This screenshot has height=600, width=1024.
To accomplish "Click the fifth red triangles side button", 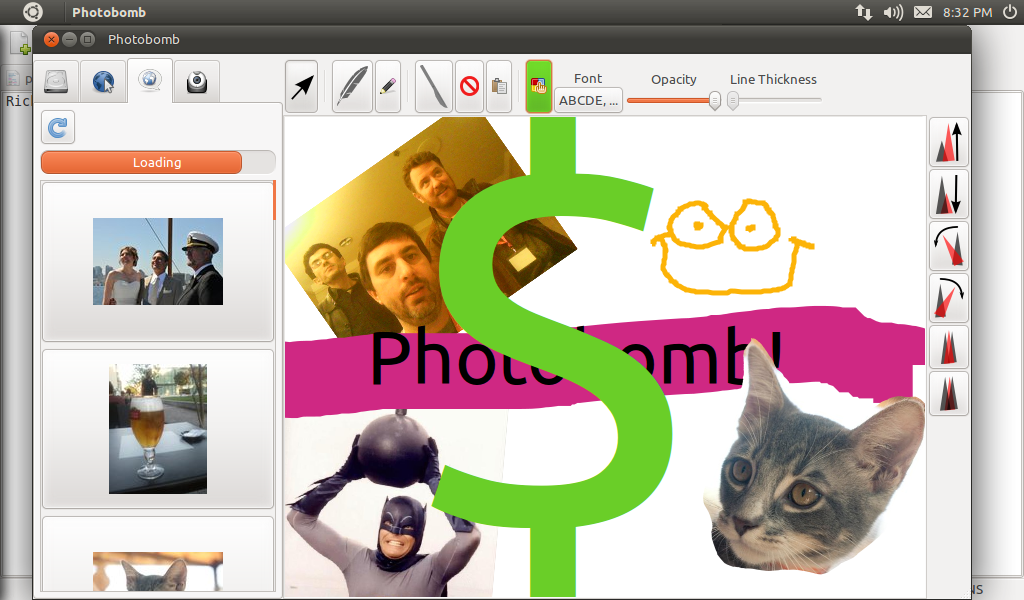I will click(x=949, y=347).
